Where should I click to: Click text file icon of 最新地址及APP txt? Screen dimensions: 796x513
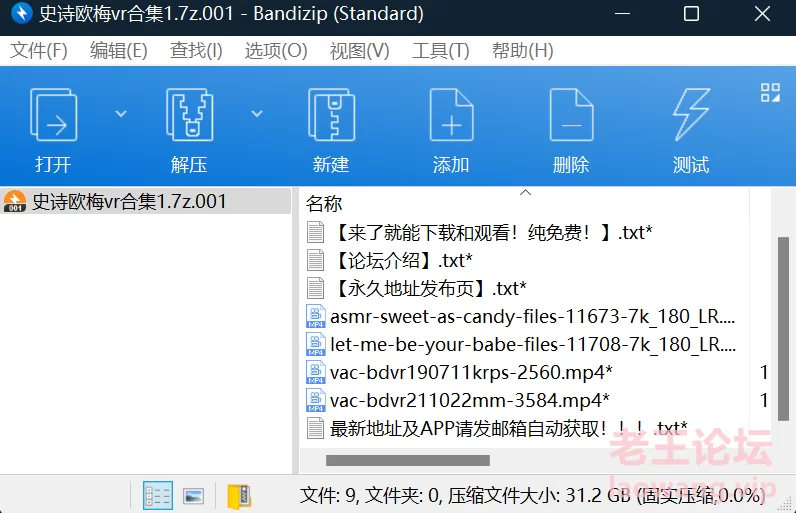pyautogui.click(x=315, y=429)
